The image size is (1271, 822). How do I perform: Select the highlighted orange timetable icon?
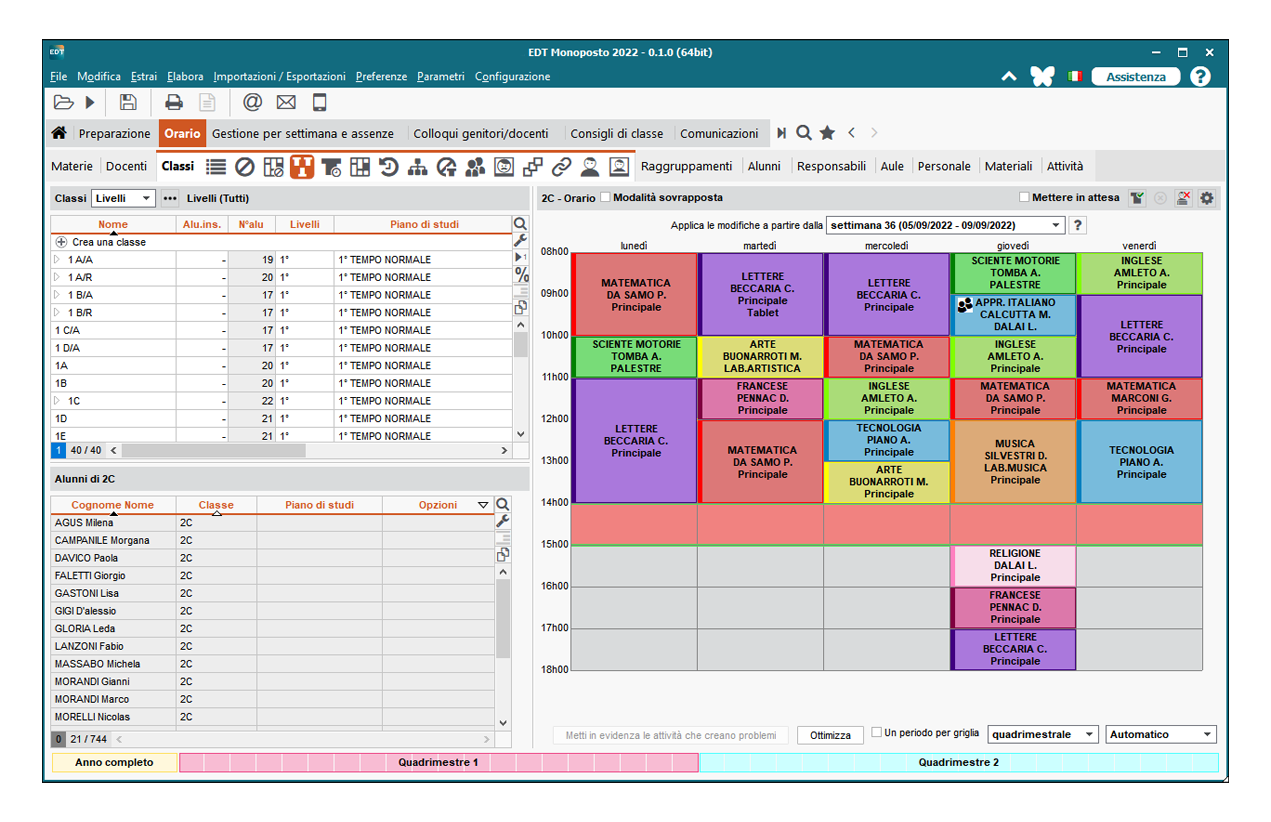click(302, 166)
